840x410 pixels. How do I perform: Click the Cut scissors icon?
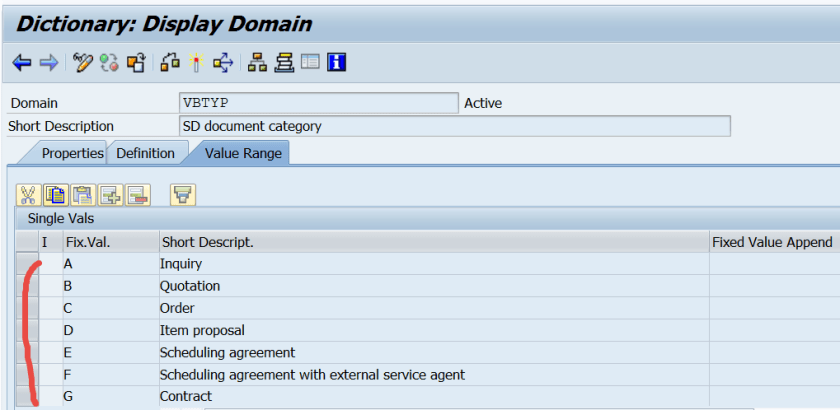(28, 195)
